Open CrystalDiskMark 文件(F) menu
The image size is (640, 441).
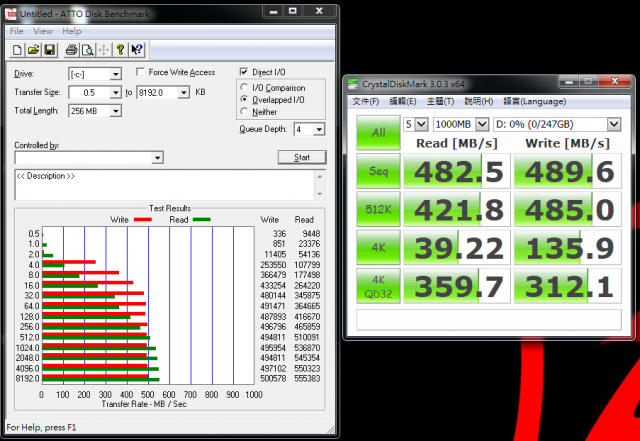366,101
